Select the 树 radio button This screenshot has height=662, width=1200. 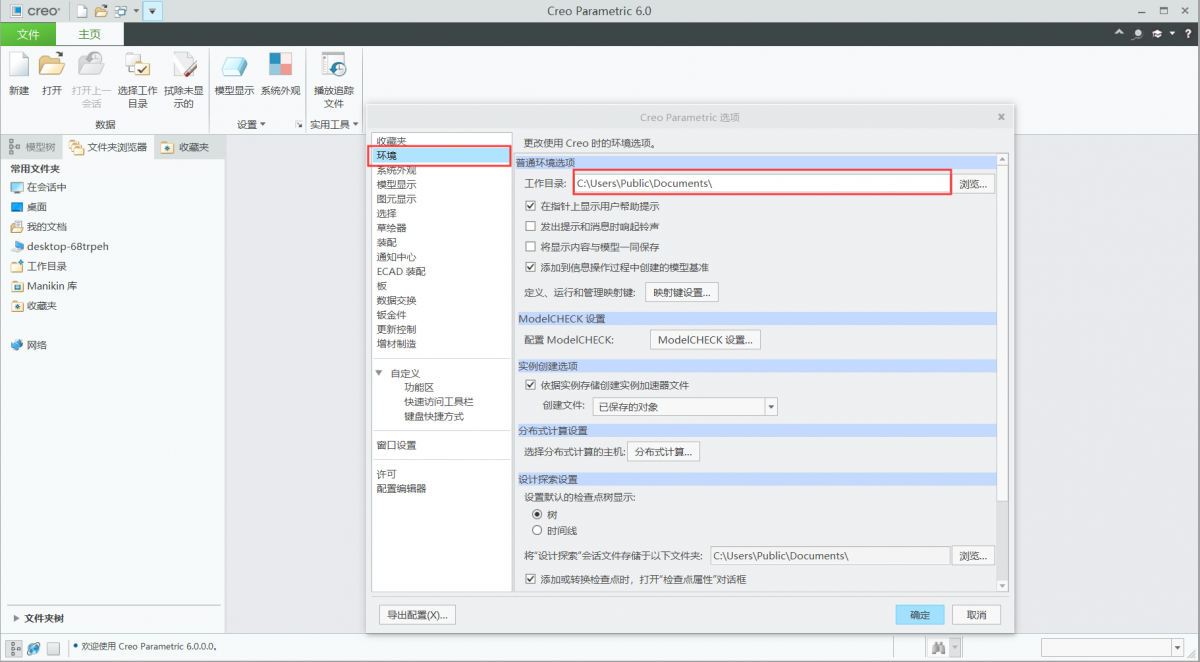(537, 514)
